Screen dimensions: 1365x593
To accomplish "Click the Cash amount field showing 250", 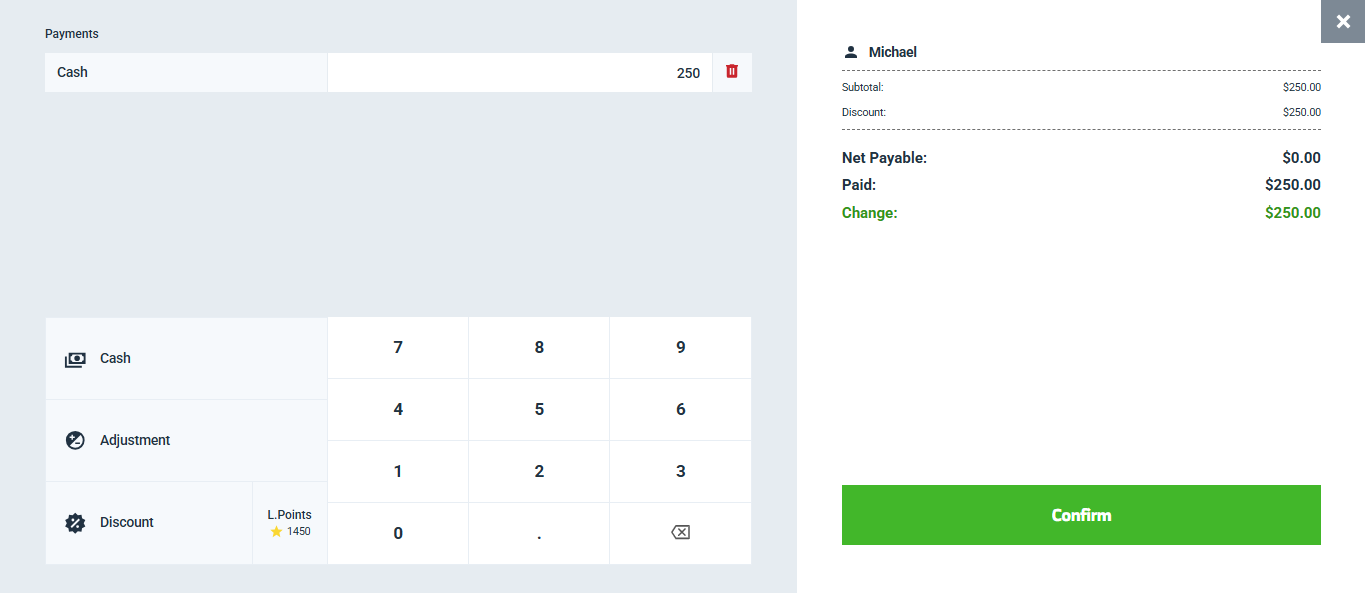I will pos(519,73).
